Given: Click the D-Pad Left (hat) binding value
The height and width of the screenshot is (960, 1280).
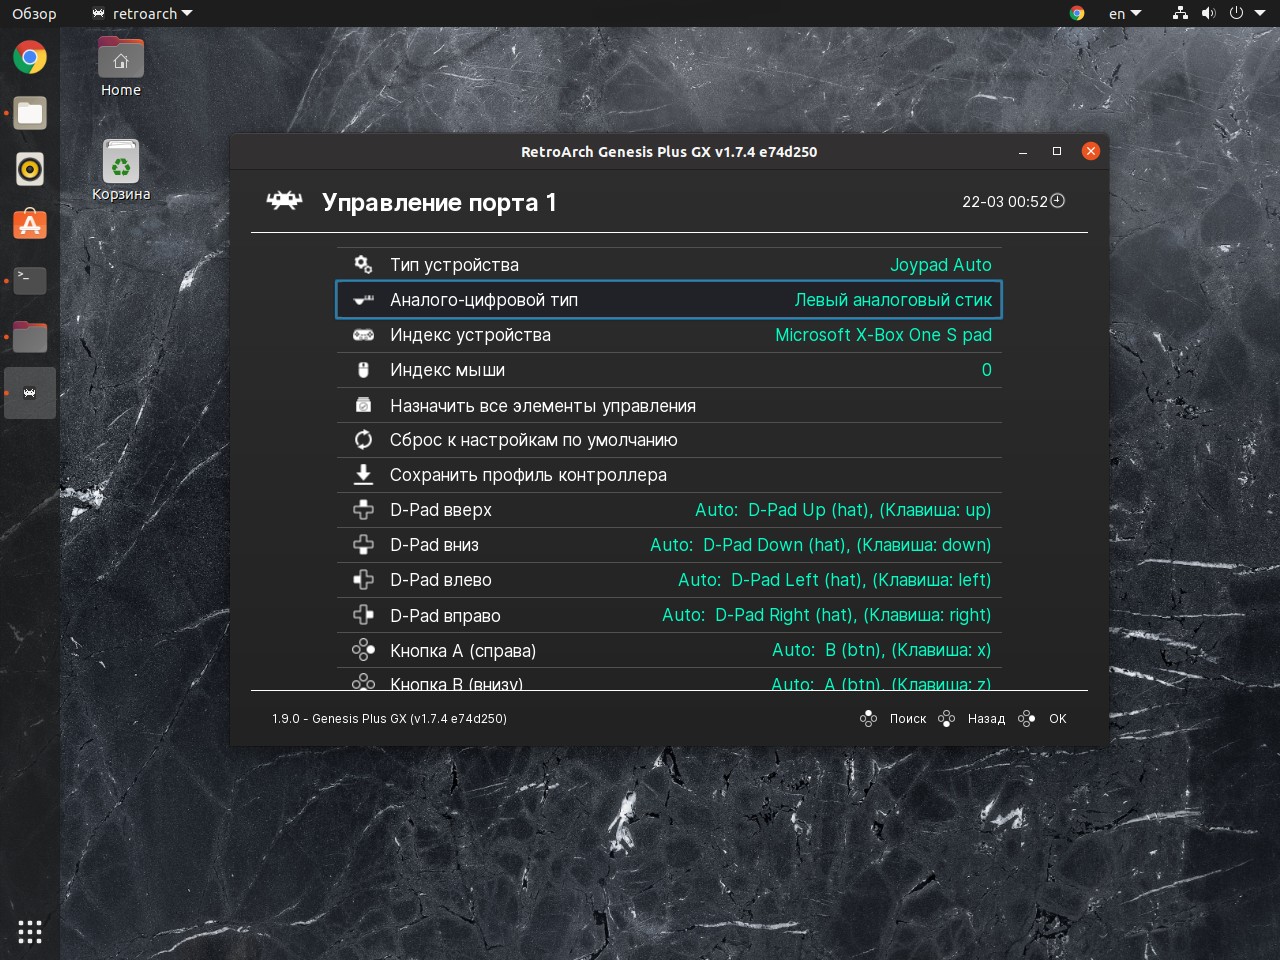Looking at the screenshot, I should click(834, 580).
